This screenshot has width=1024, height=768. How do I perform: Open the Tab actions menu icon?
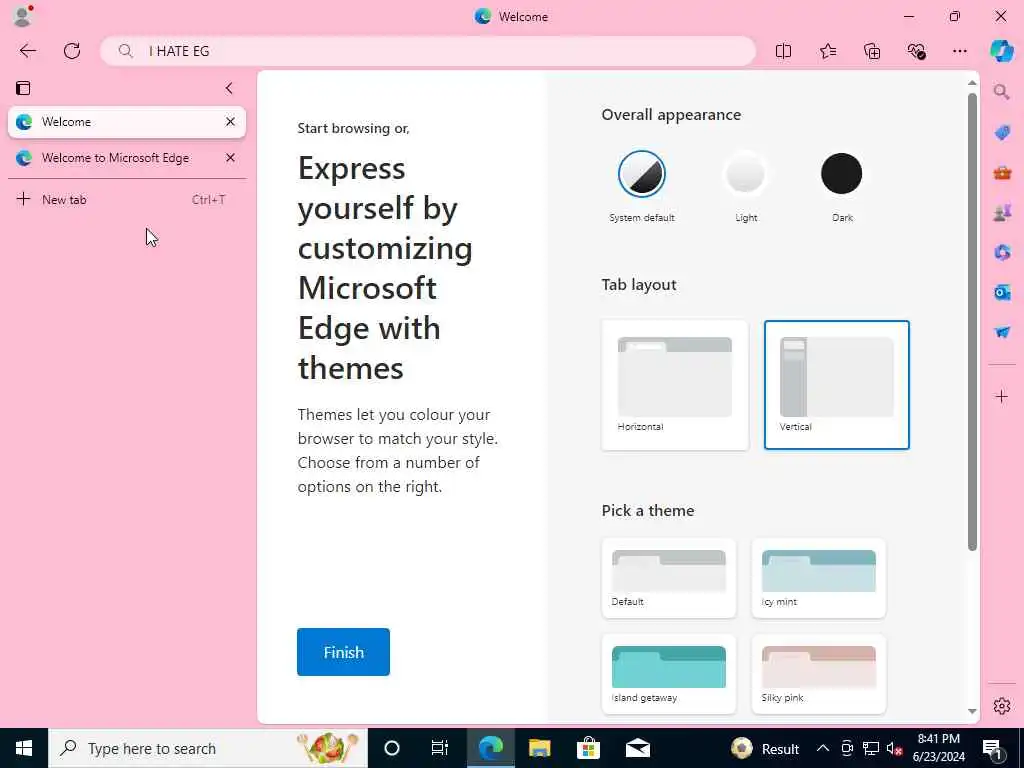pos(23,88)
